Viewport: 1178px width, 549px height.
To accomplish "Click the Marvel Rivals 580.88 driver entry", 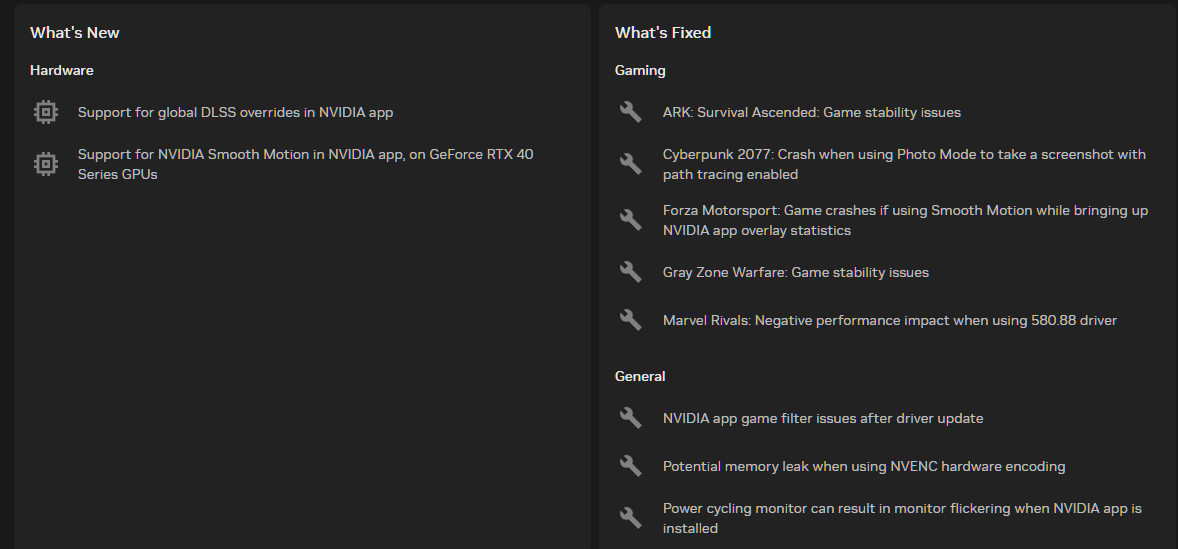I will pyautogui.click(x=890, y=320).
